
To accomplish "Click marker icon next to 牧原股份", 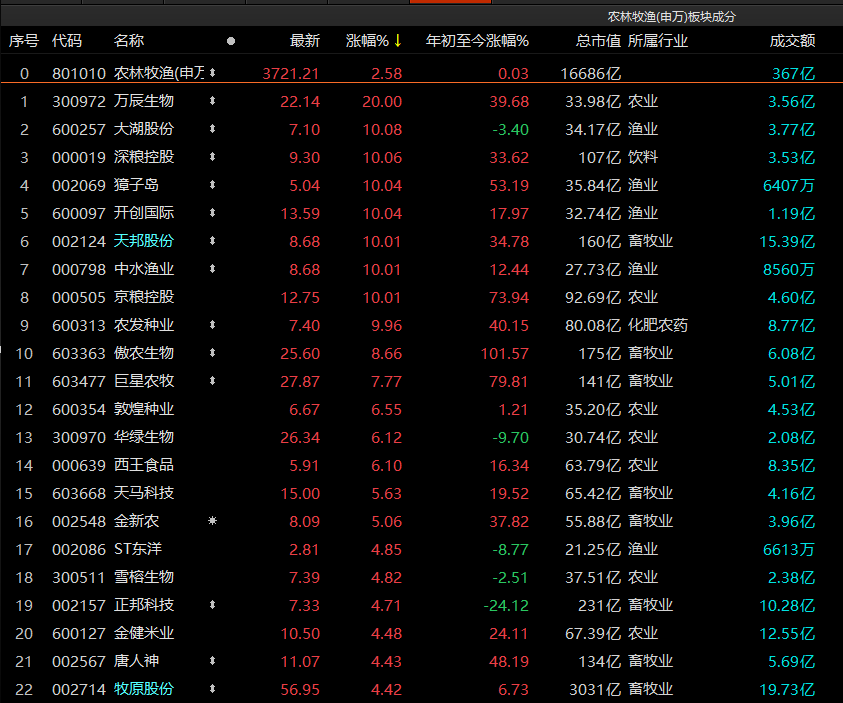I will tap(212, 688).
